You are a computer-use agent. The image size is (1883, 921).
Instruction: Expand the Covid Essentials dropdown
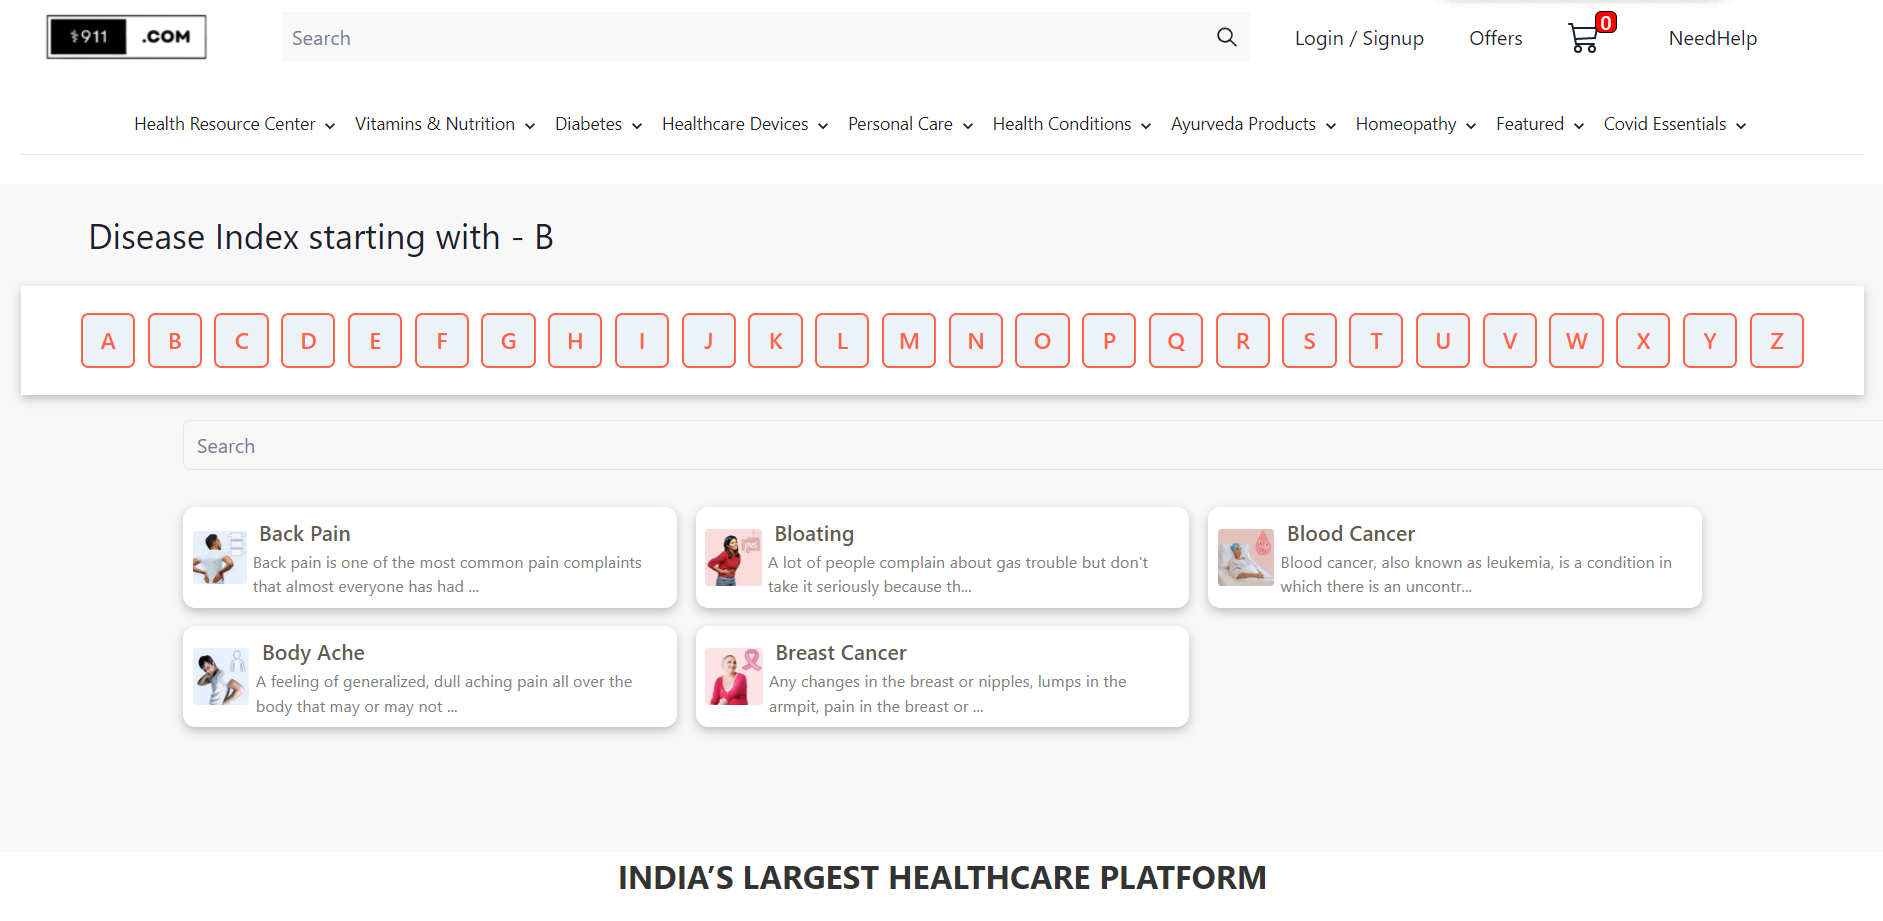point(1664,123)
